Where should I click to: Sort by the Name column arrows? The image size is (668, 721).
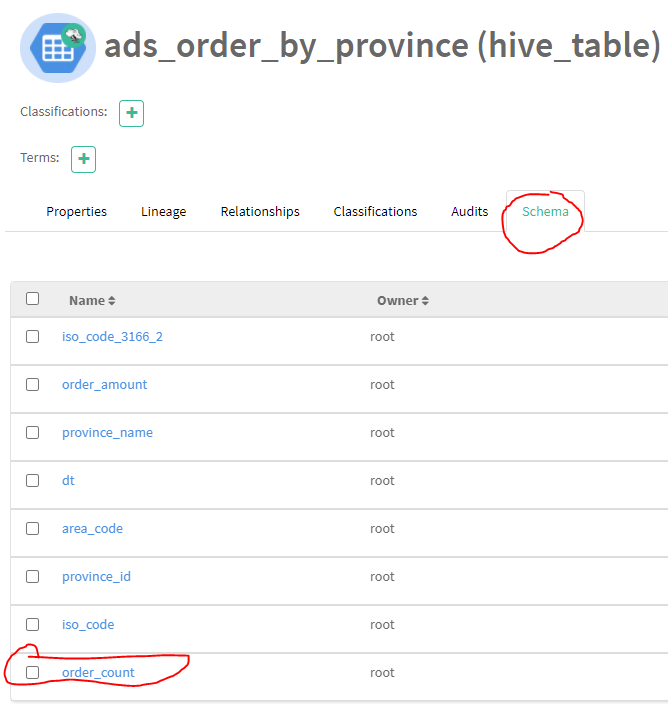111,301
